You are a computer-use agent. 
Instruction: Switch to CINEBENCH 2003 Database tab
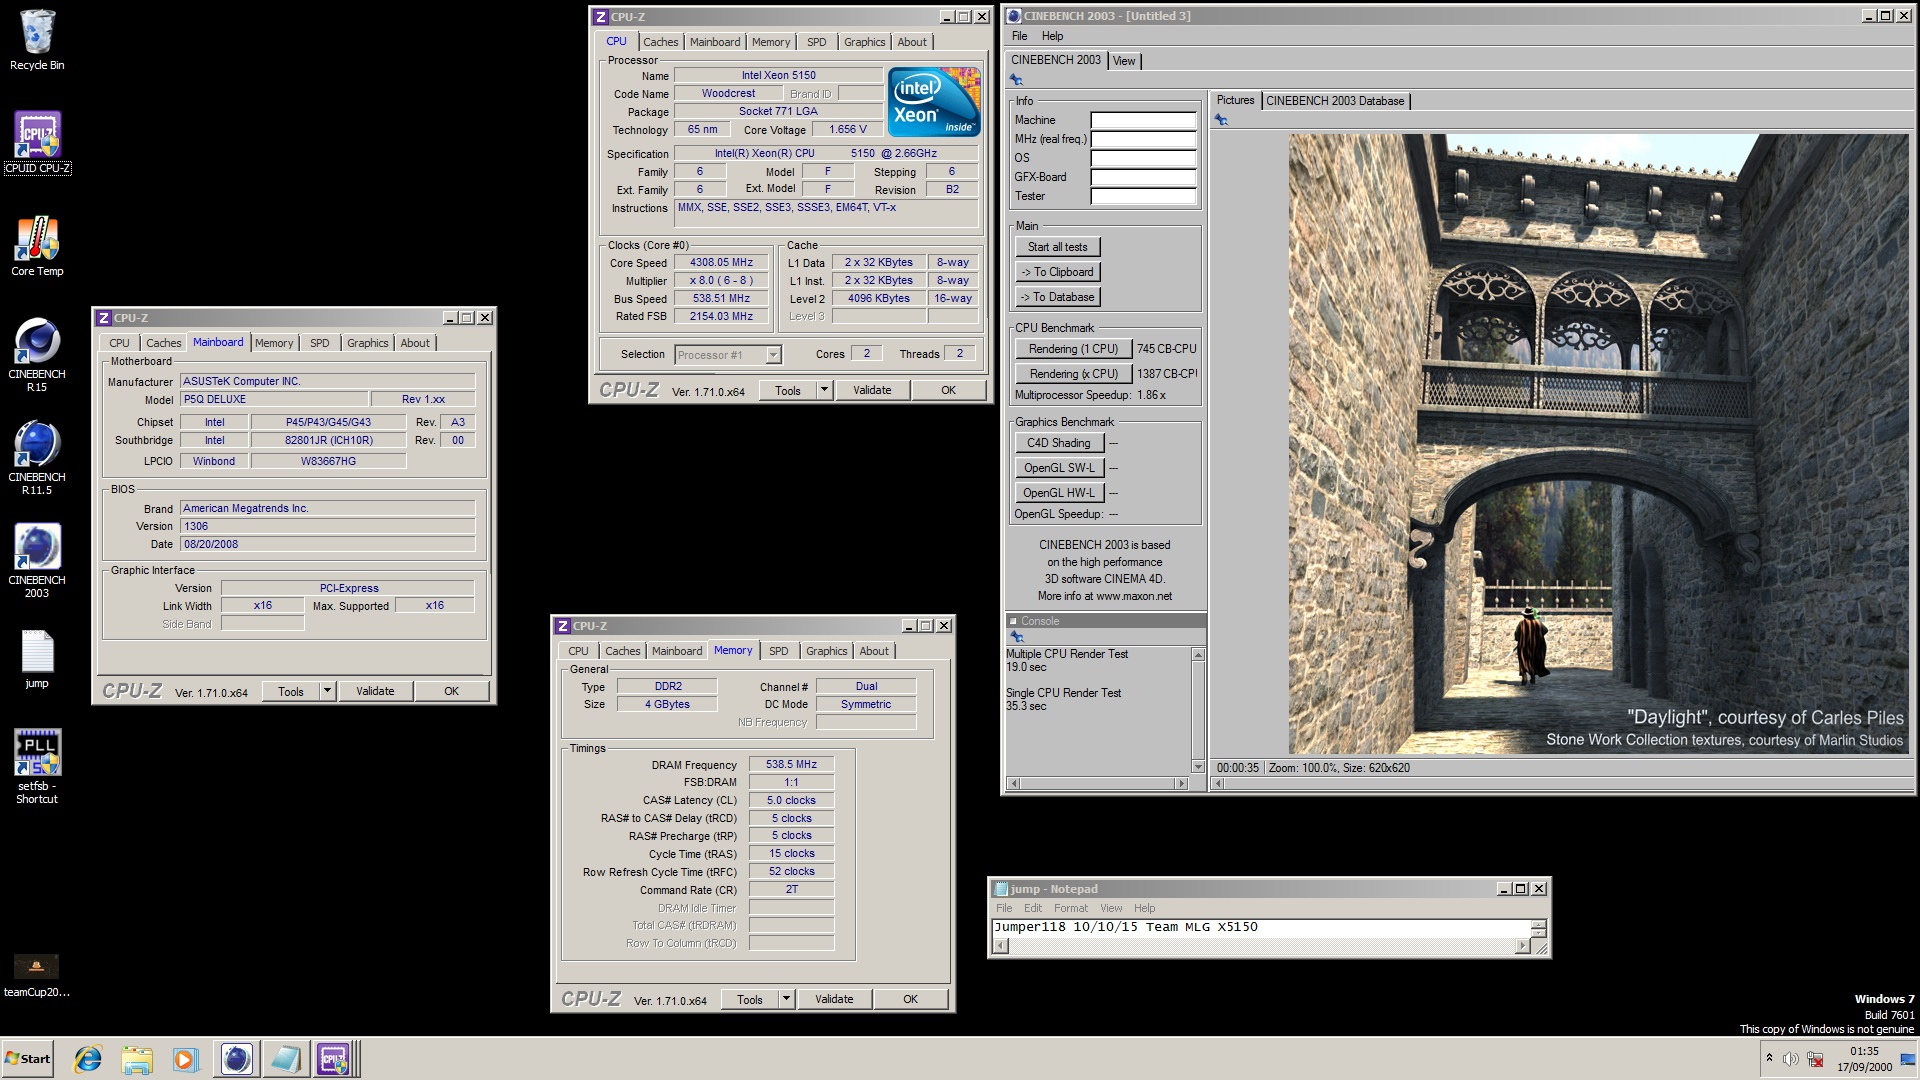pos(1335,101)
